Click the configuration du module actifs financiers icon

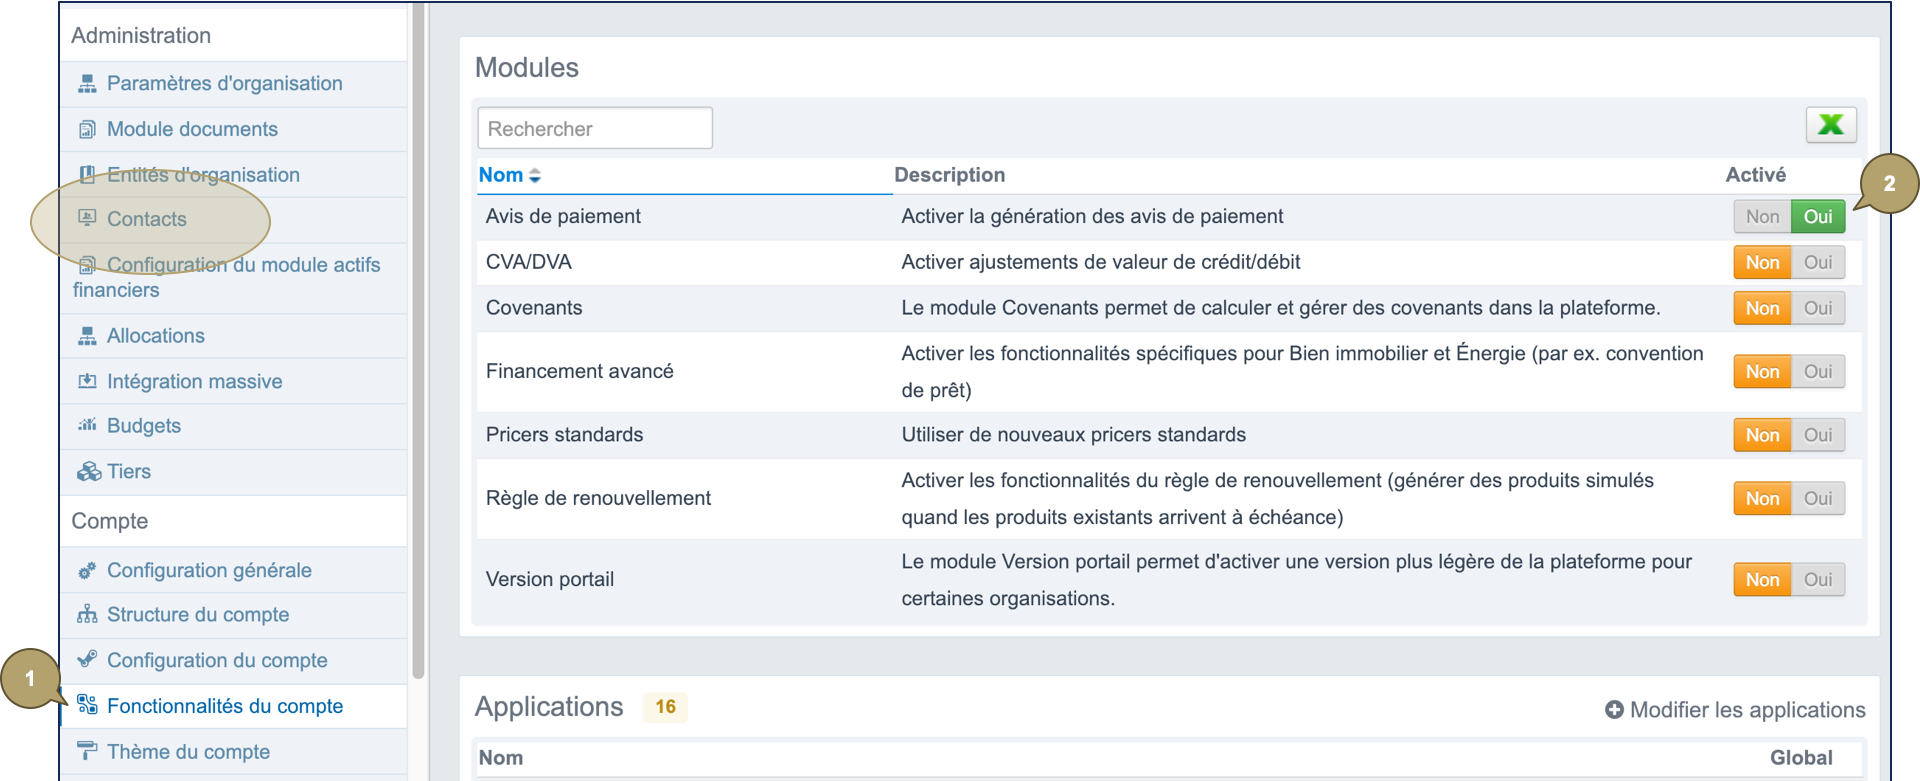pos(87,265)
